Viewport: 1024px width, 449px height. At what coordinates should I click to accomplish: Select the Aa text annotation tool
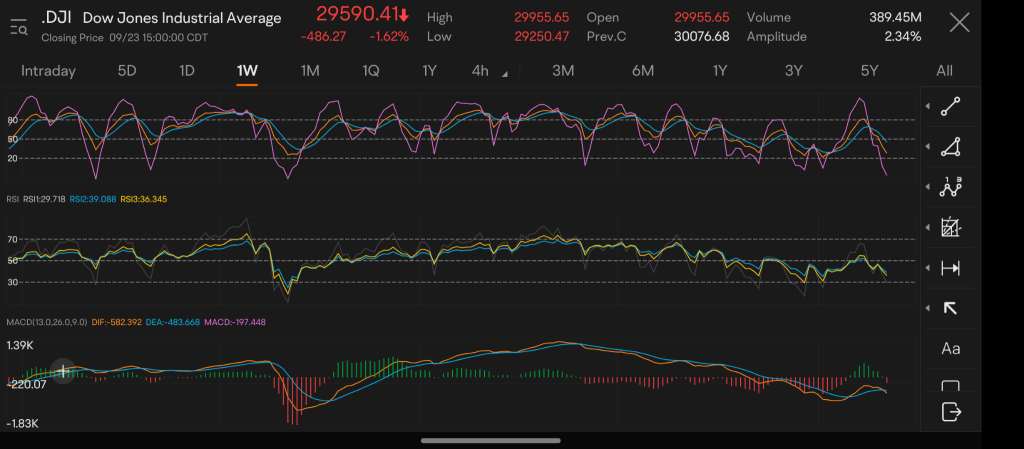950,348
